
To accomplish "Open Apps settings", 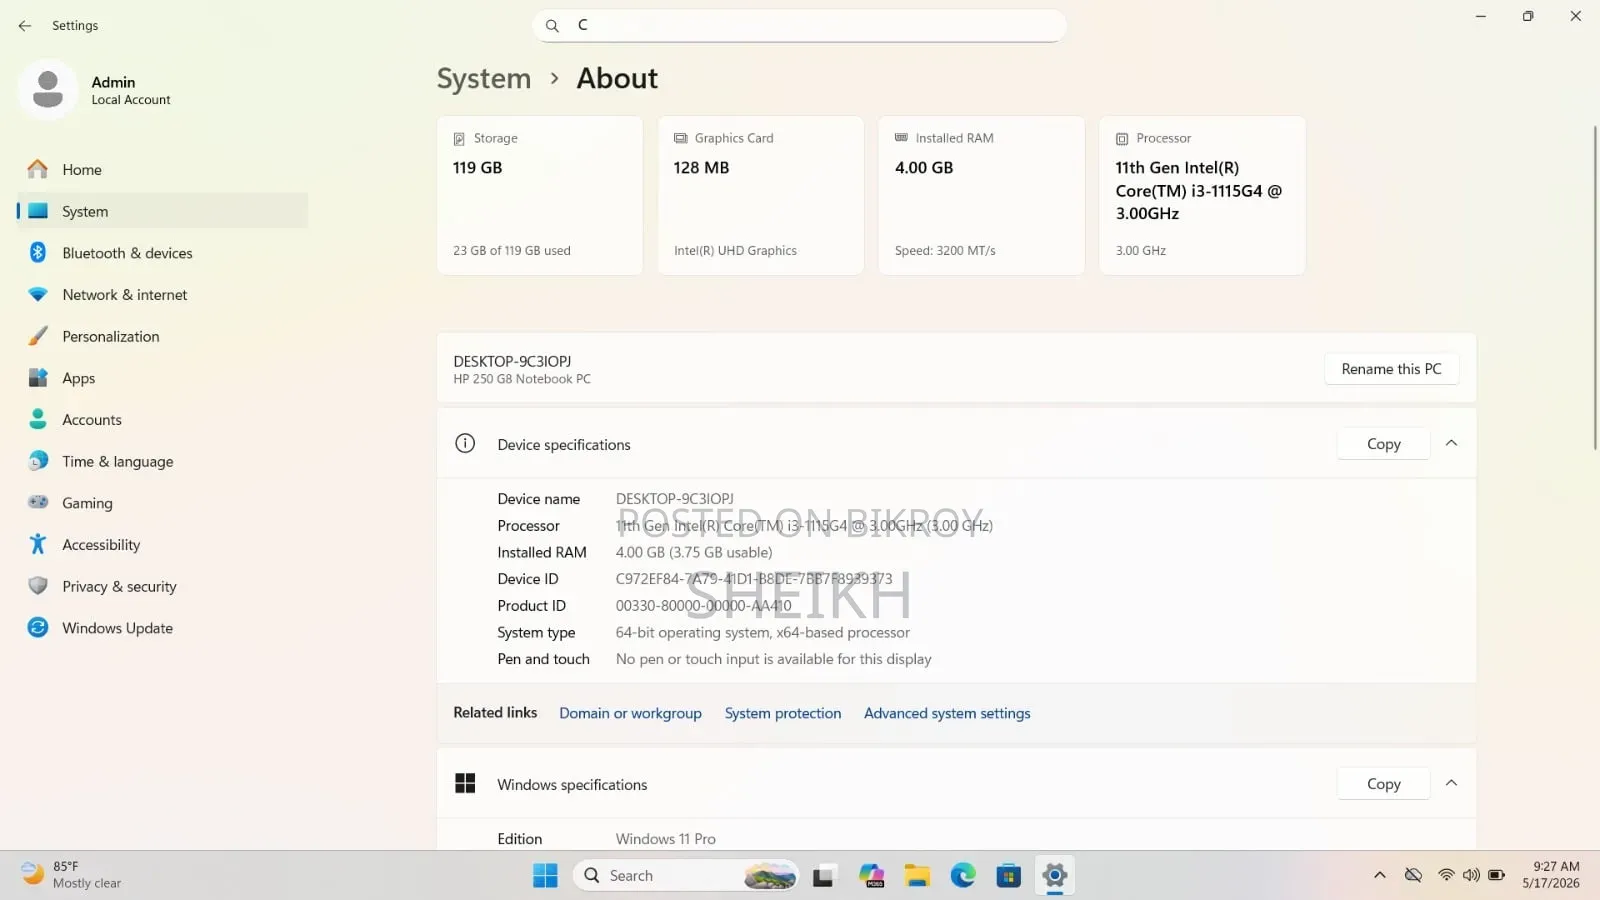I will tap(163, 378).
